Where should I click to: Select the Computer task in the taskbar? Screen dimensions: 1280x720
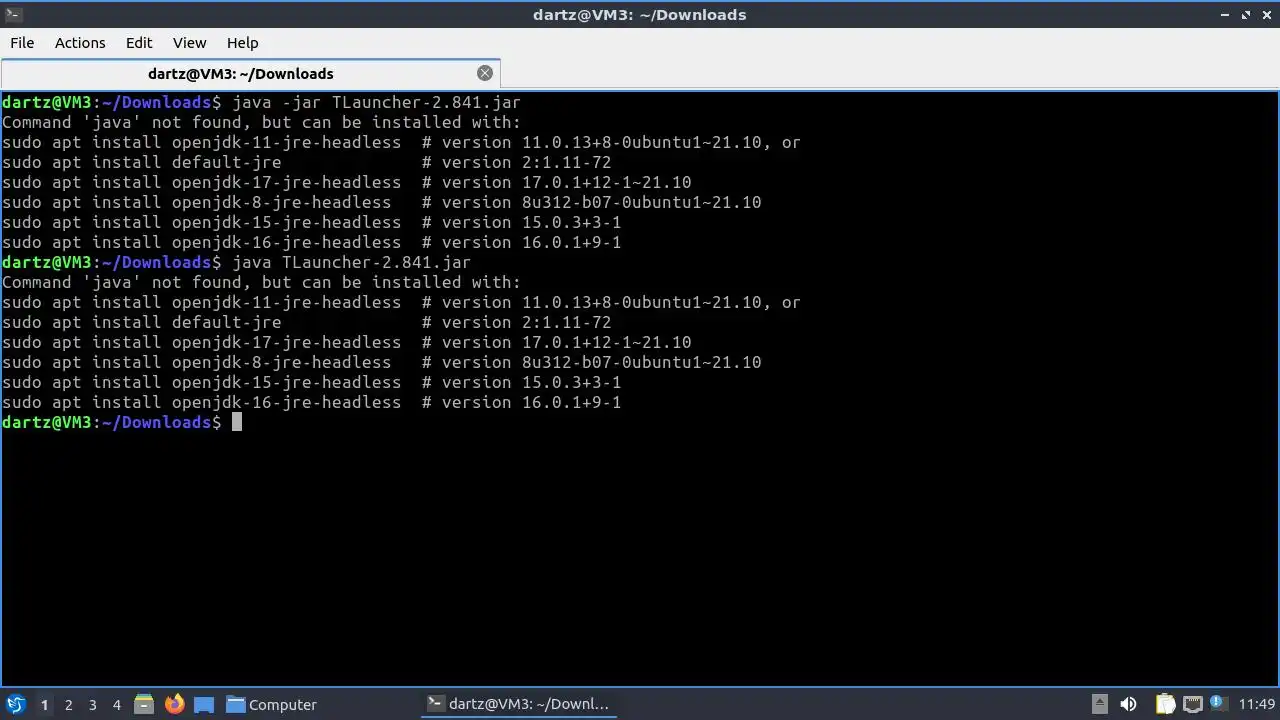[271, 704]
